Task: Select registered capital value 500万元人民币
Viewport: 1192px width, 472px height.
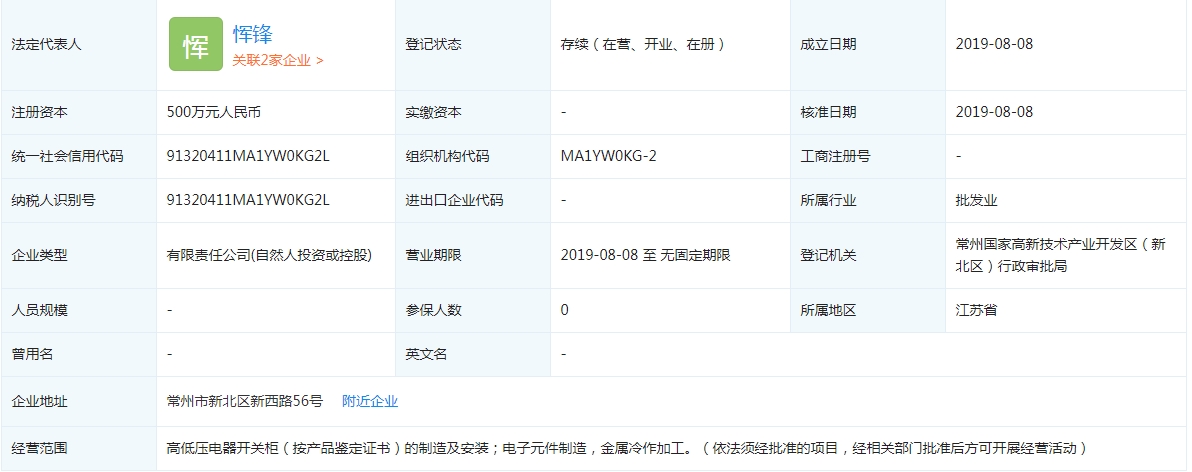Action: click(x=214, y=112)
